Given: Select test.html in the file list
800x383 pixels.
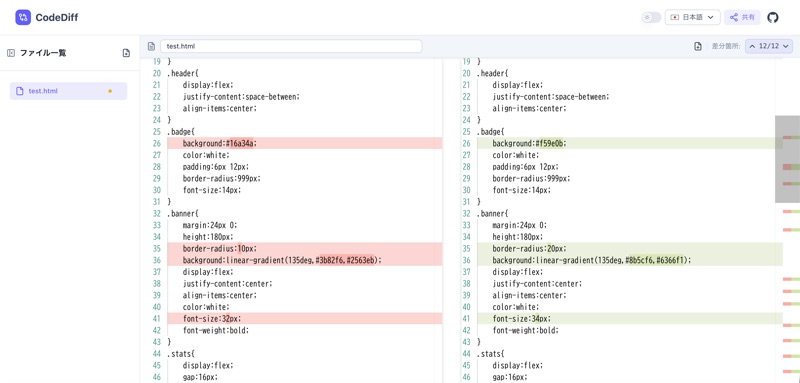Looking at the screenshot, I should click(x=68, y=91).
